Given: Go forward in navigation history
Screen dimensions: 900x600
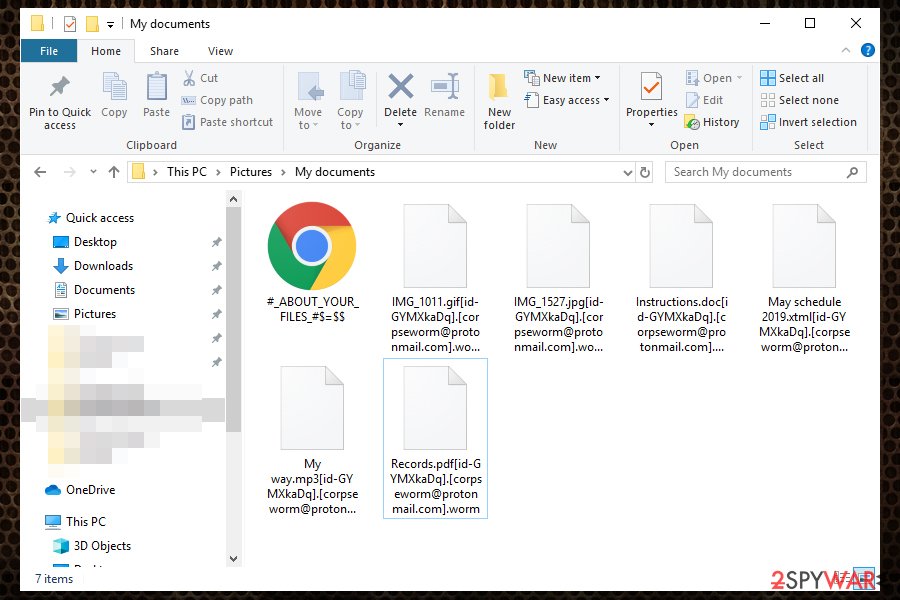Looking at the screenshot, I should (x=69, y=172).
